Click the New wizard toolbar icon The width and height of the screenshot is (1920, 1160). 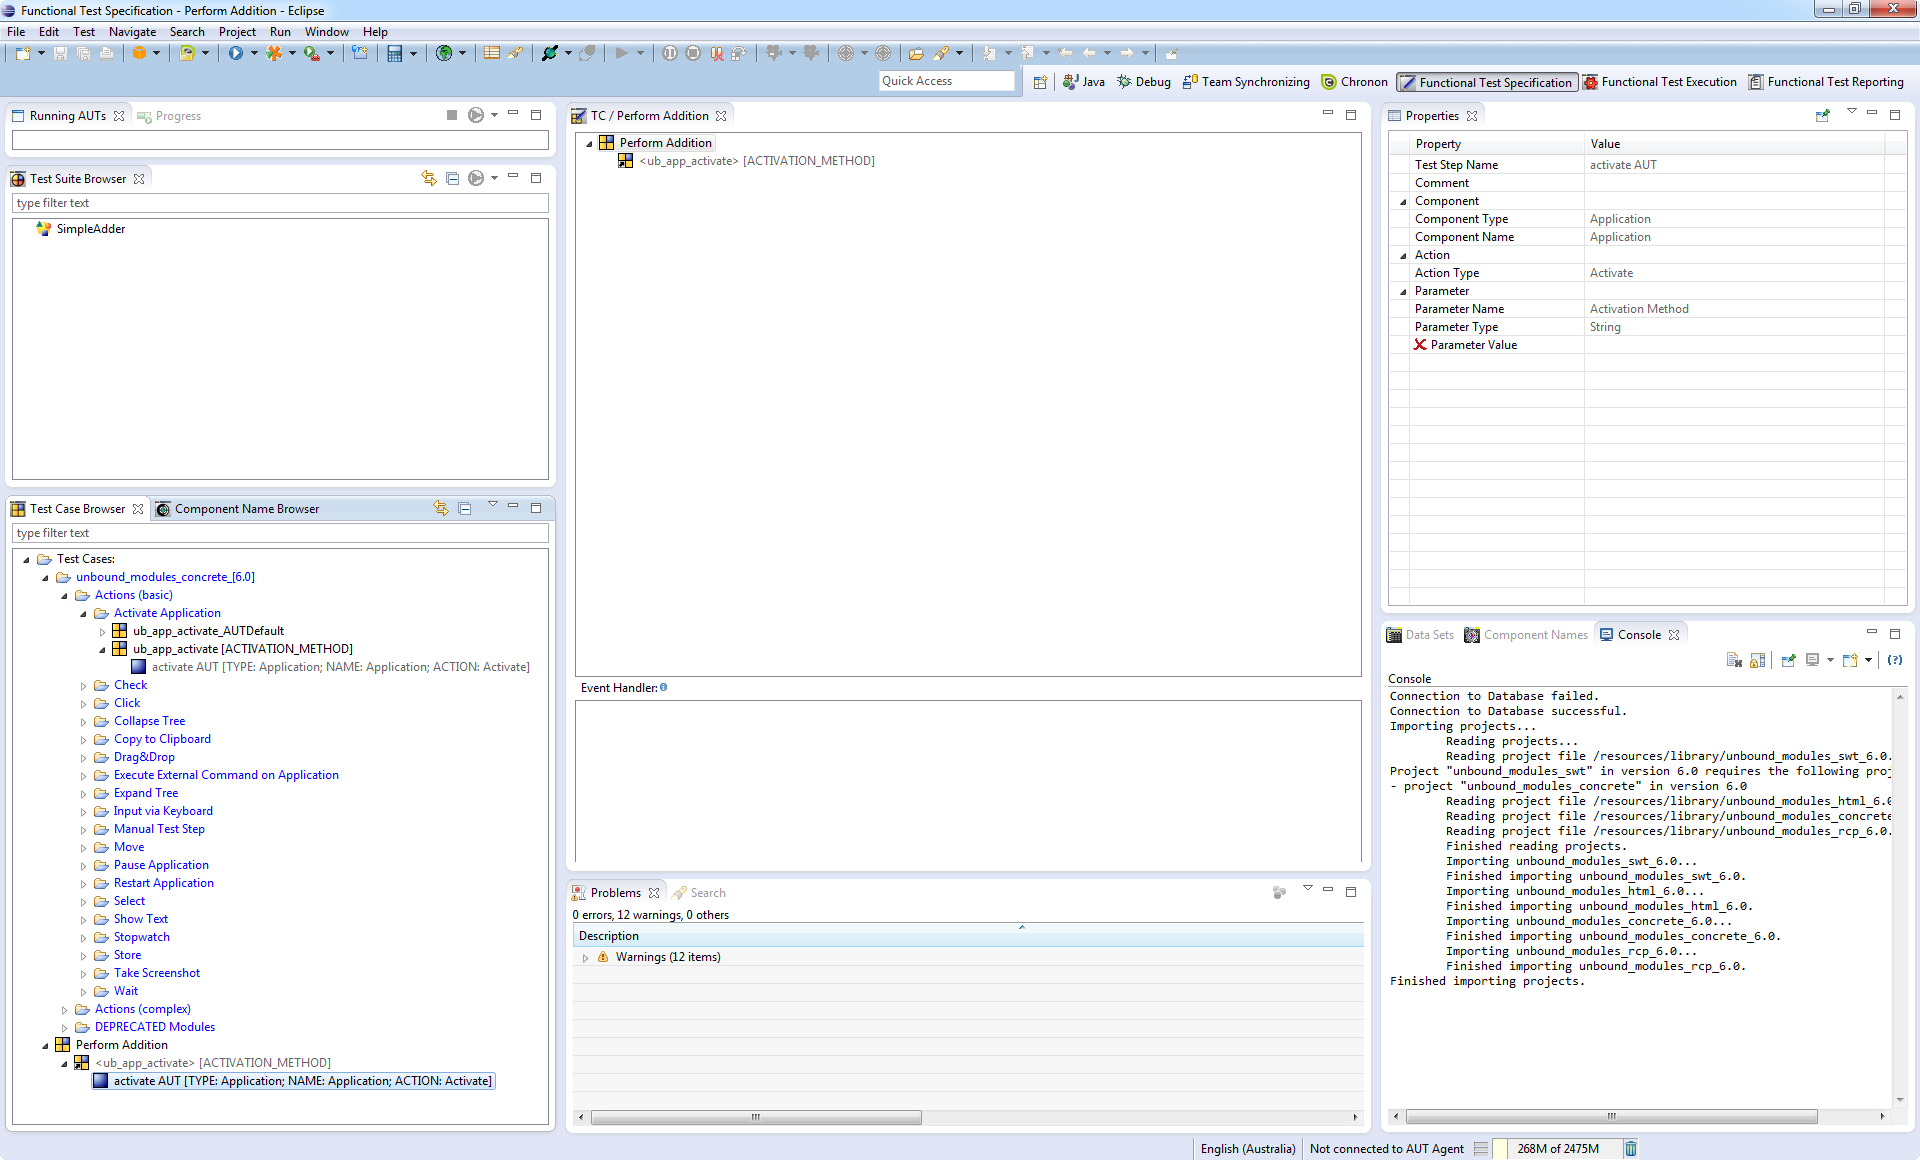click(x=22, y=53)
